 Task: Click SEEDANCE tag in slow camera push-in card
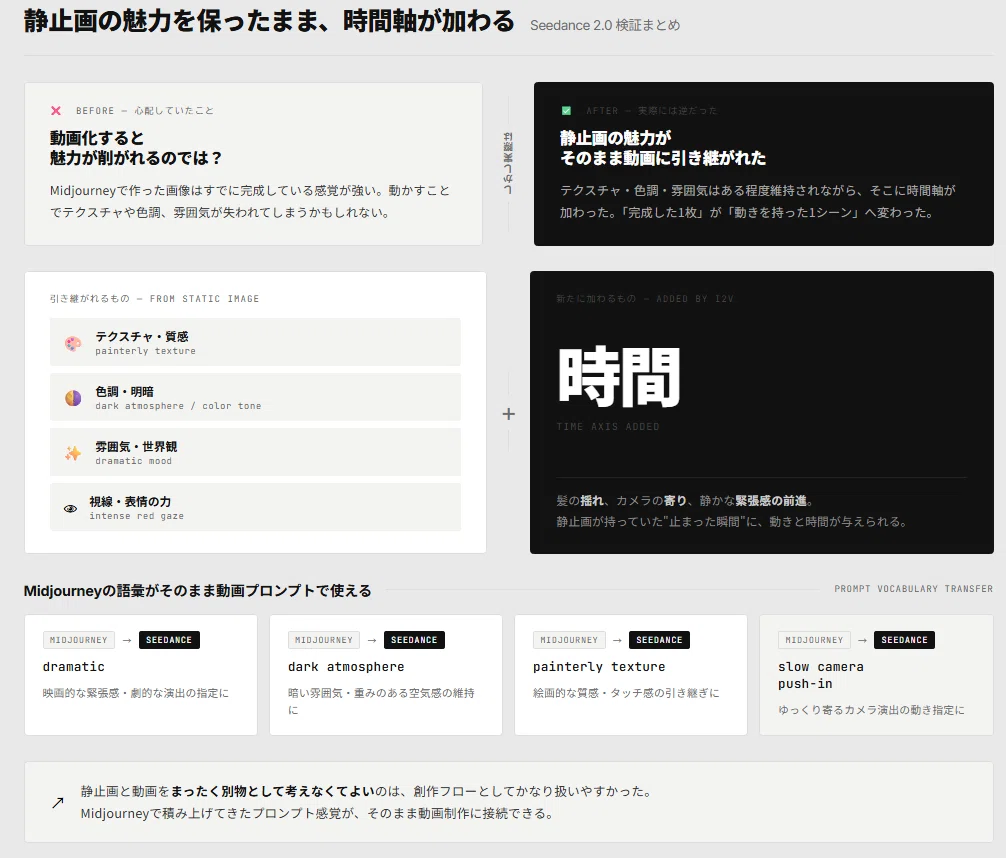click(905, 640)
